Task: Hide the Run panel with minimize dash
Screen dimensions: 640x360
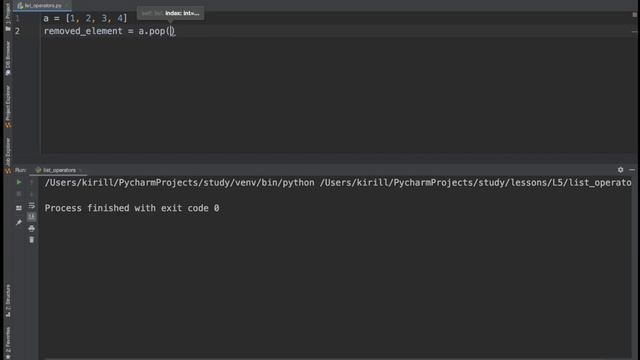Action: [632, 170]
